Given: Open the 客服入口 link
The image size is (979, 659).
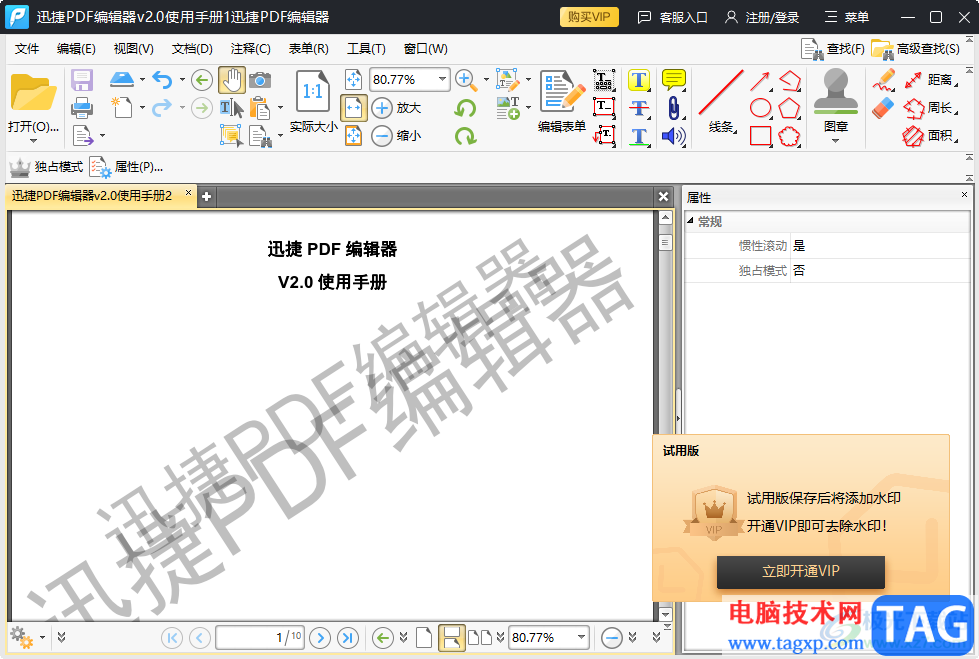Looking at the screenshot, I should pos(672,17).
